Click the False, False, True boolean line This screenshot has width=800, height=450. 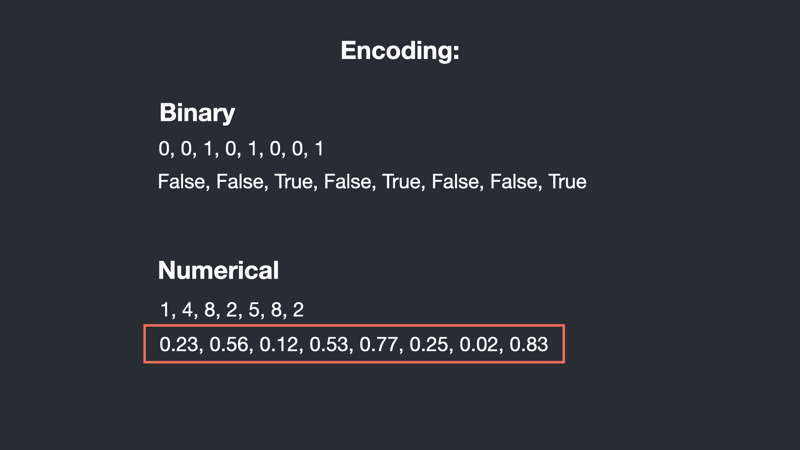(372, 182)
